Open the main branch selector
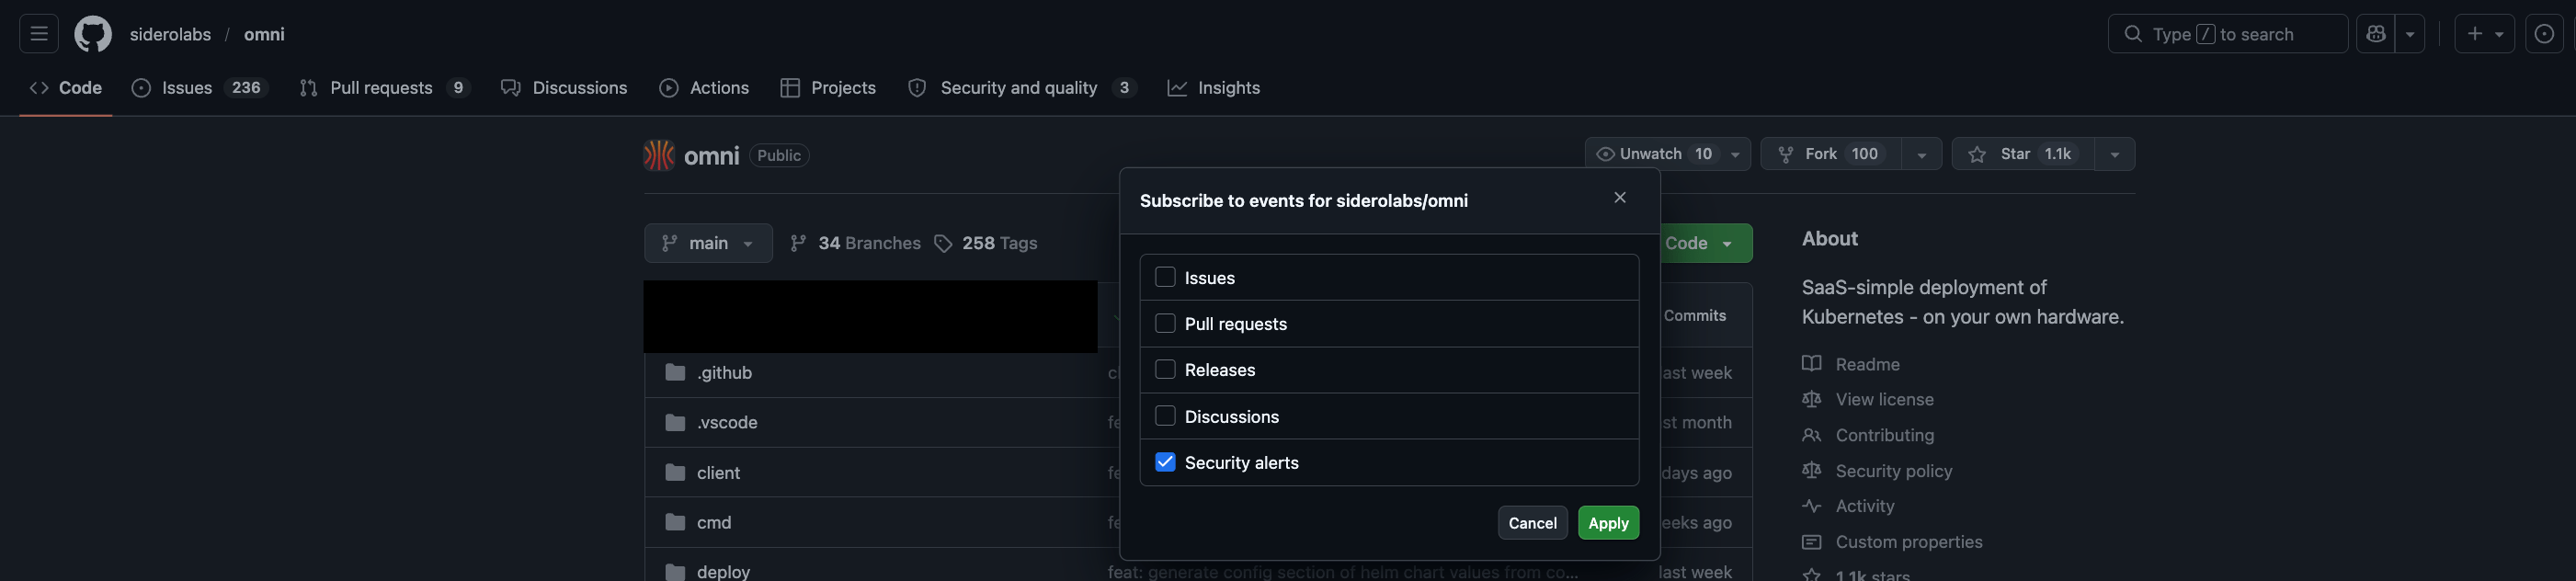Screen dimensions: 2576x581 coord(708,243)
